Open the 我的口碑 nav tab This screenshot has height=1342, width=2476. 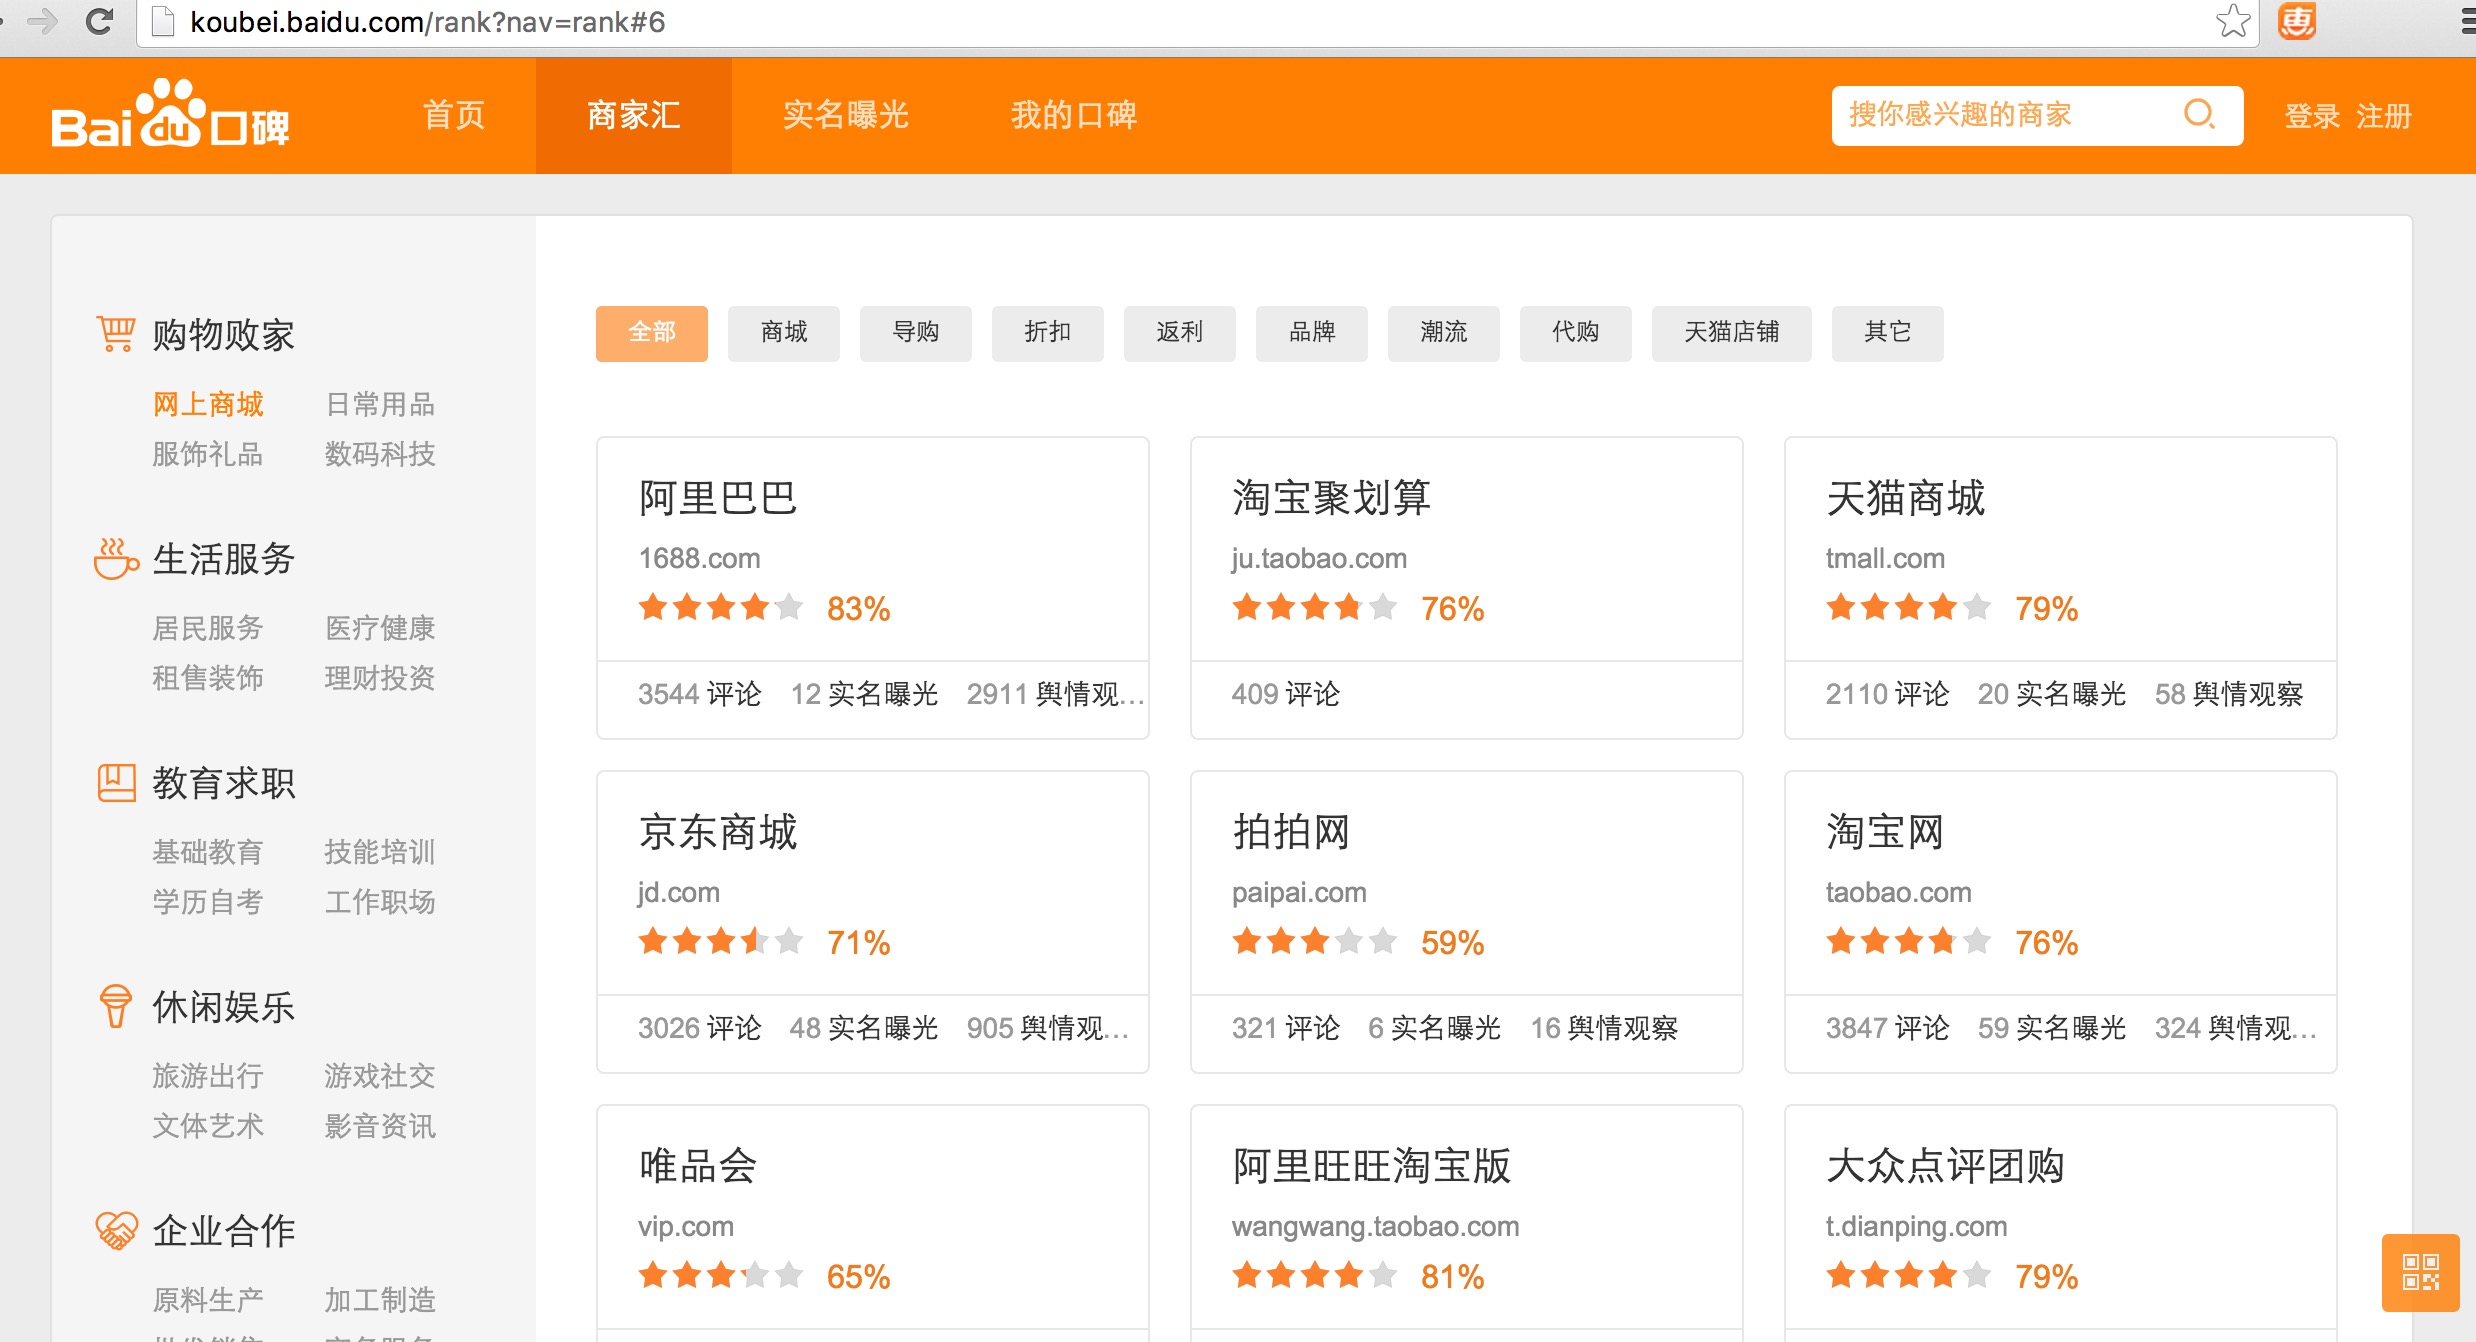[x=1074, y=115]
